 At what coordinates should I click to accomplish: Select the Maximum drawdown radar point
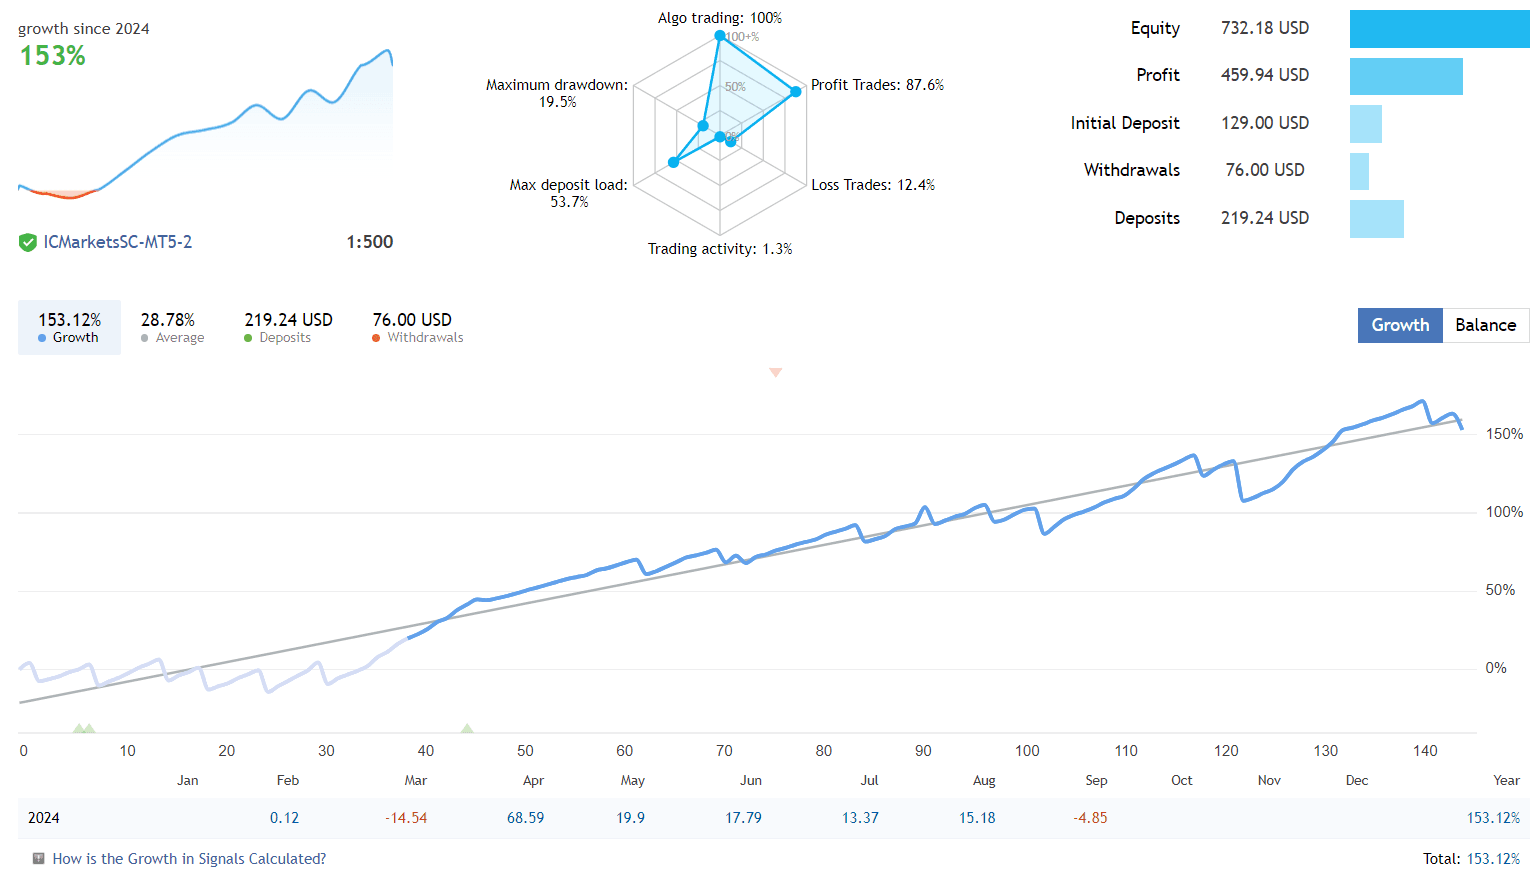tap(703, 126)
